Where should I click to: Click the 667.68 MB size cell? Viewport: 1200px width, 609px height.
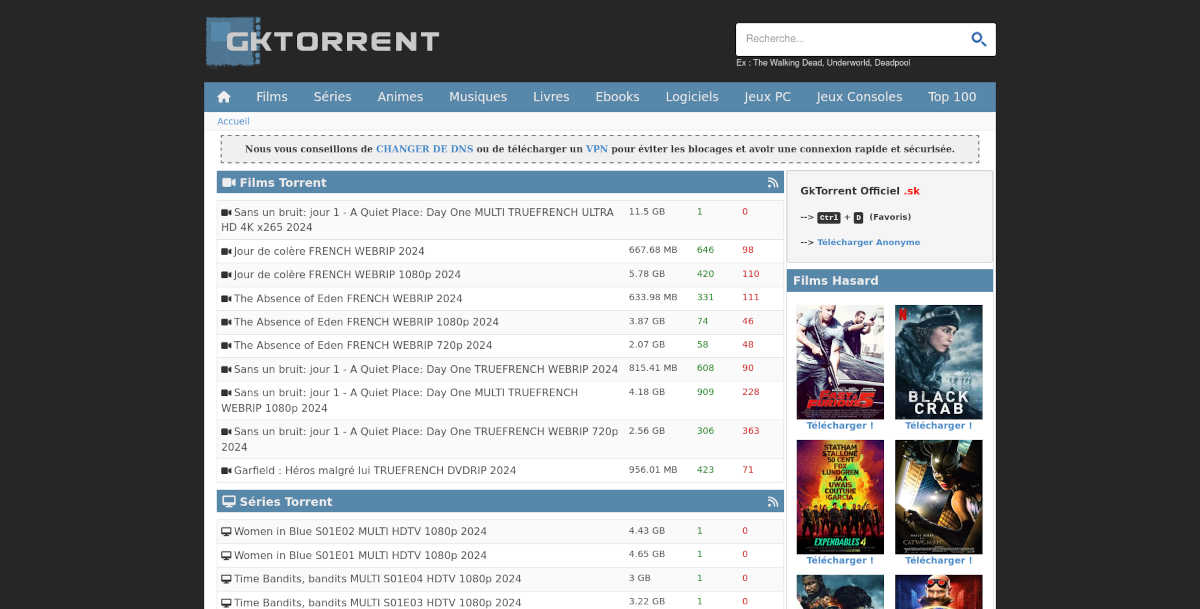[653, 250]
